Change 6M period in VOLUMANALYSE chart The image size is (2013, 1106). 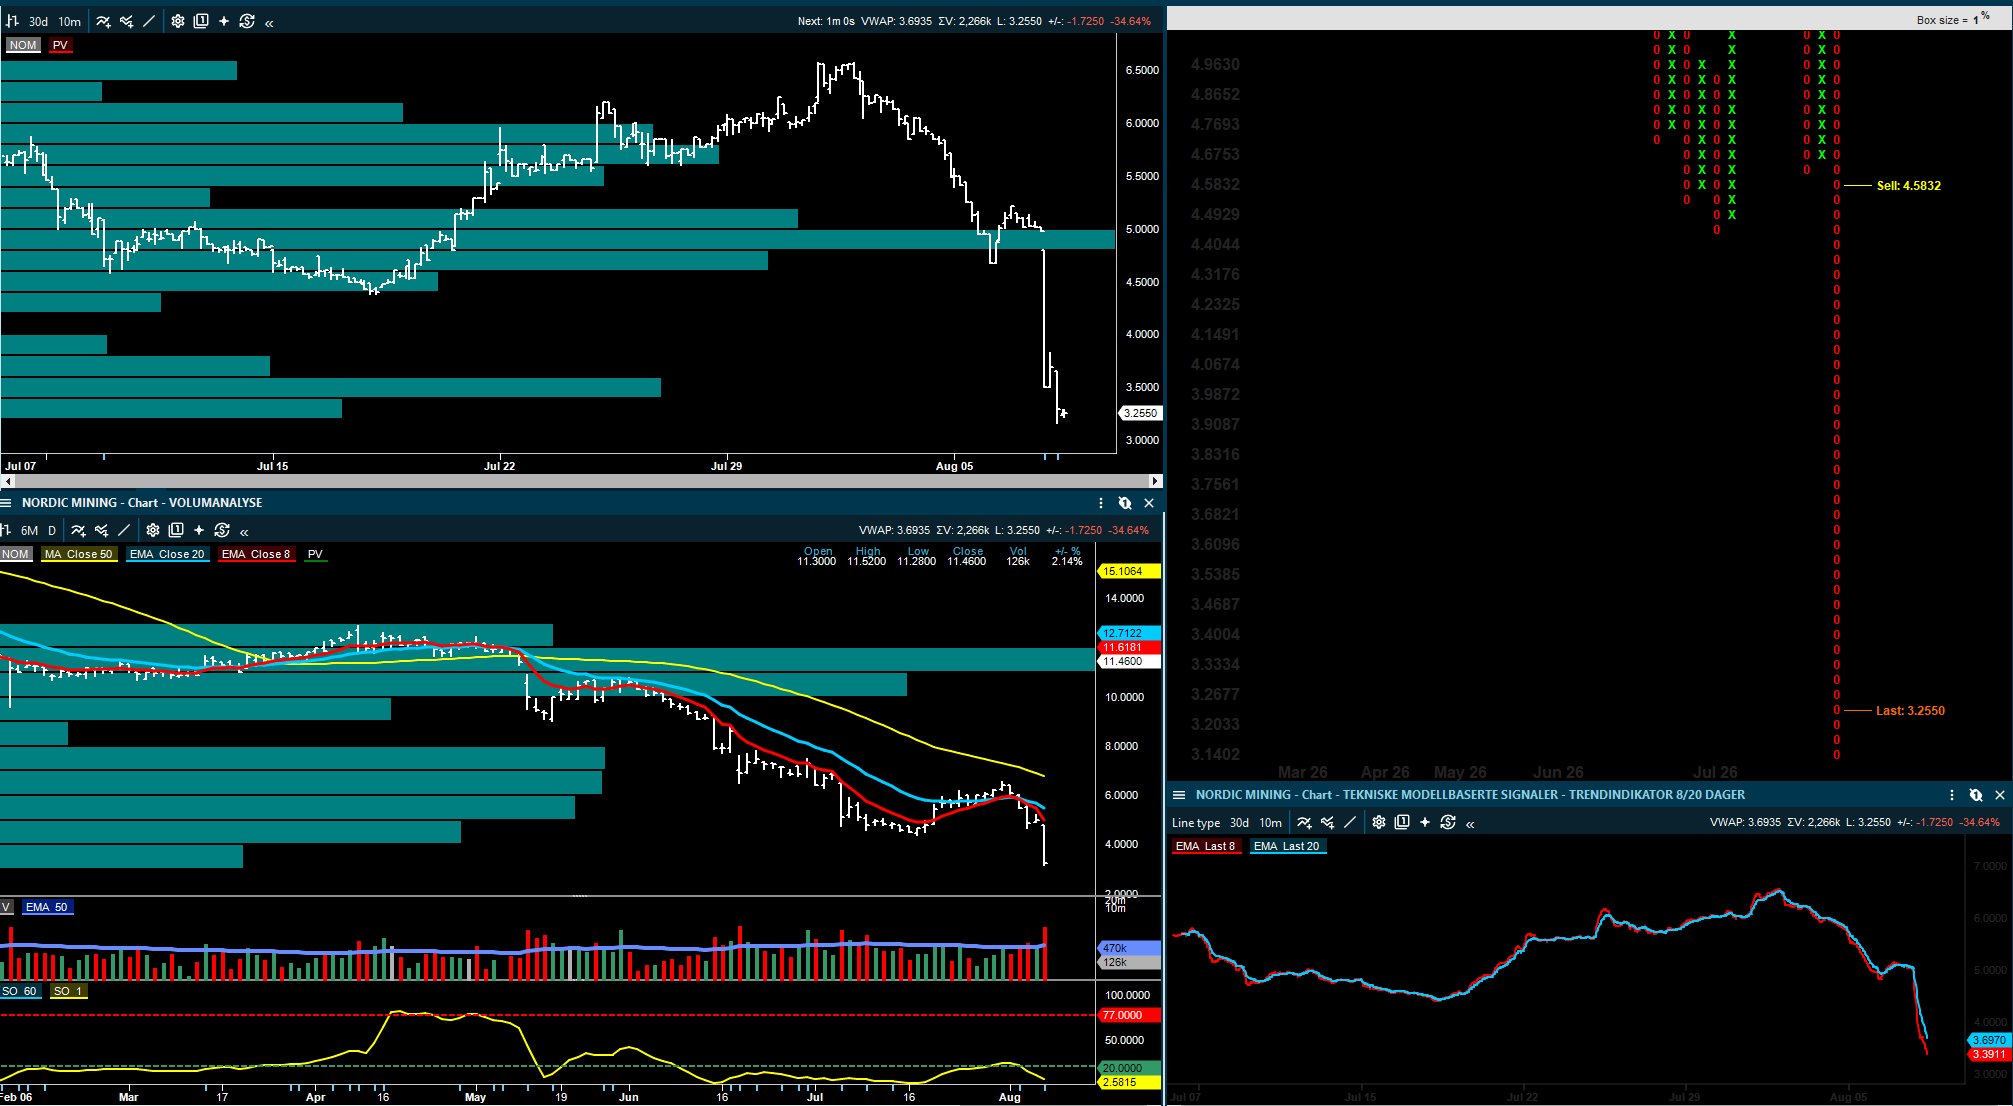point(29,530)
